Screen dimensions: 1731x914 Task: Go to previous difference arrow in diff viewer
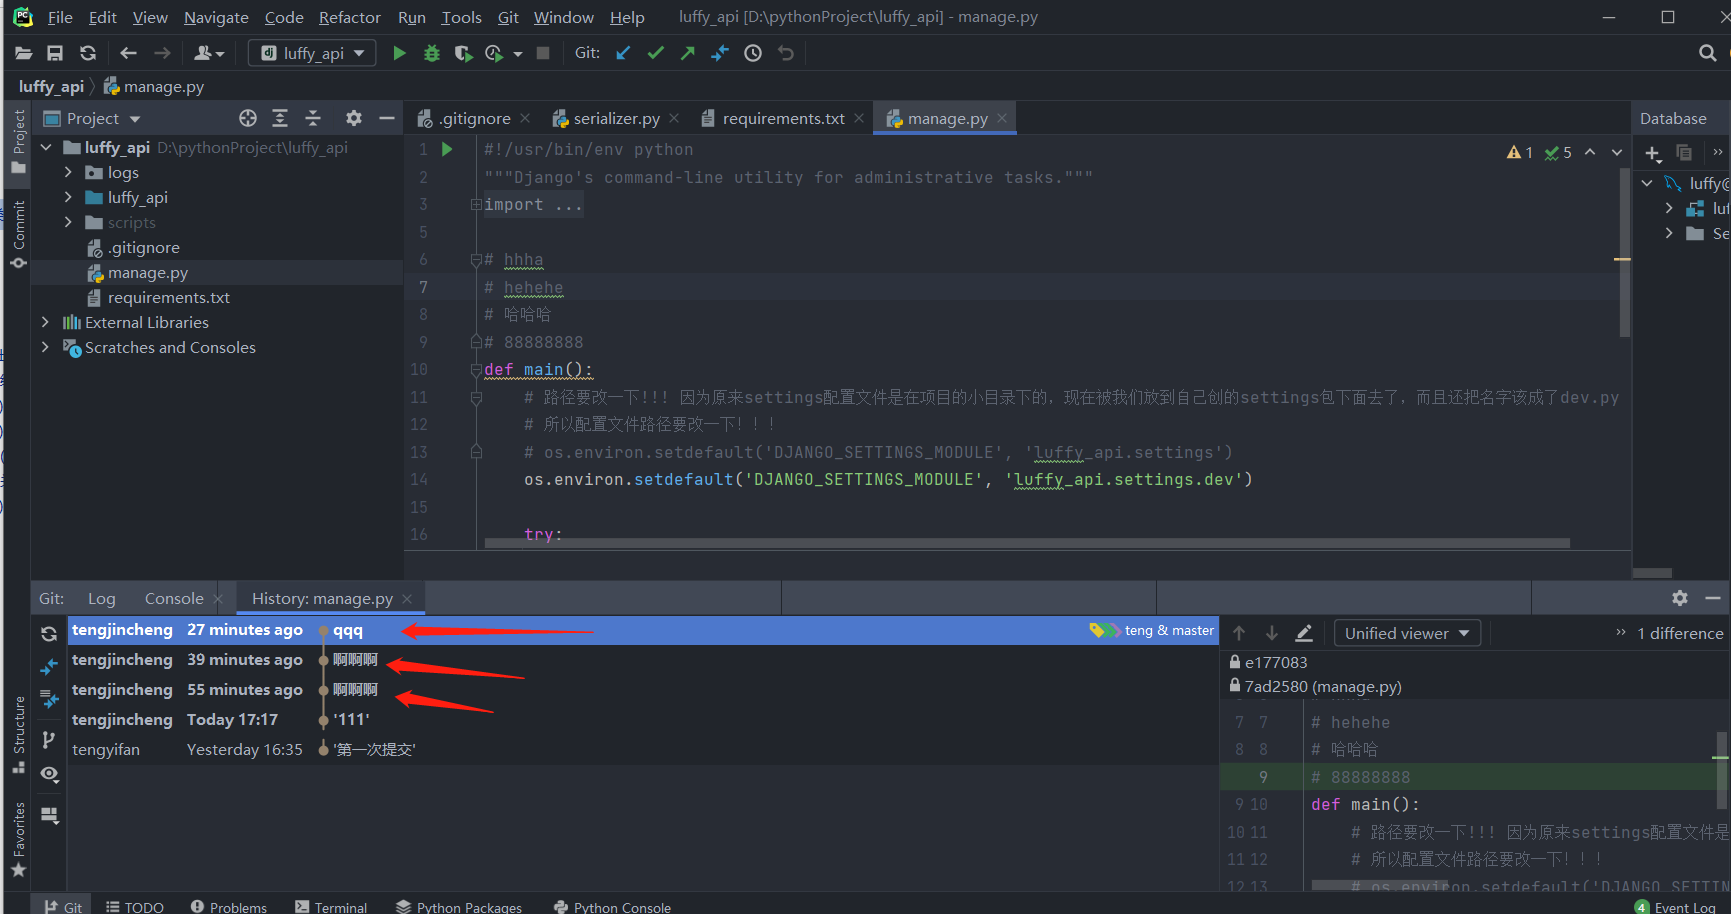1239,633
